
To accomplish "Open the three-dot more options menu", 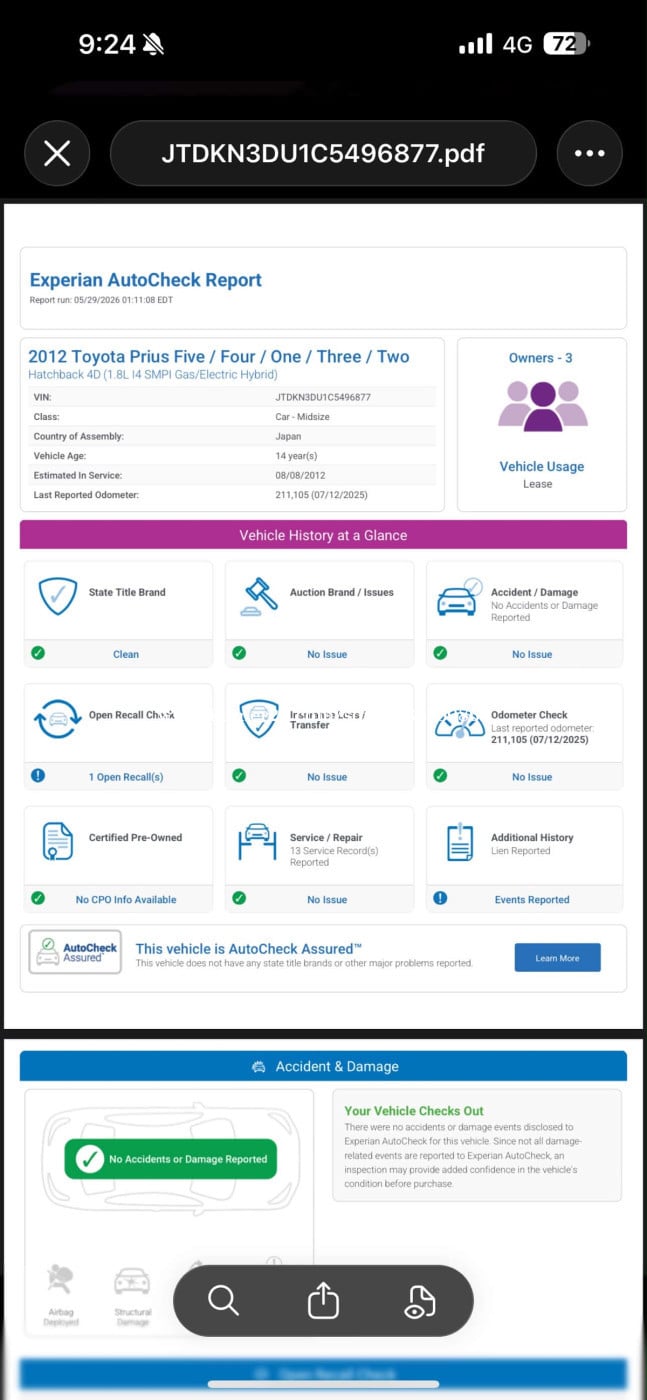I will click(589, 153).
